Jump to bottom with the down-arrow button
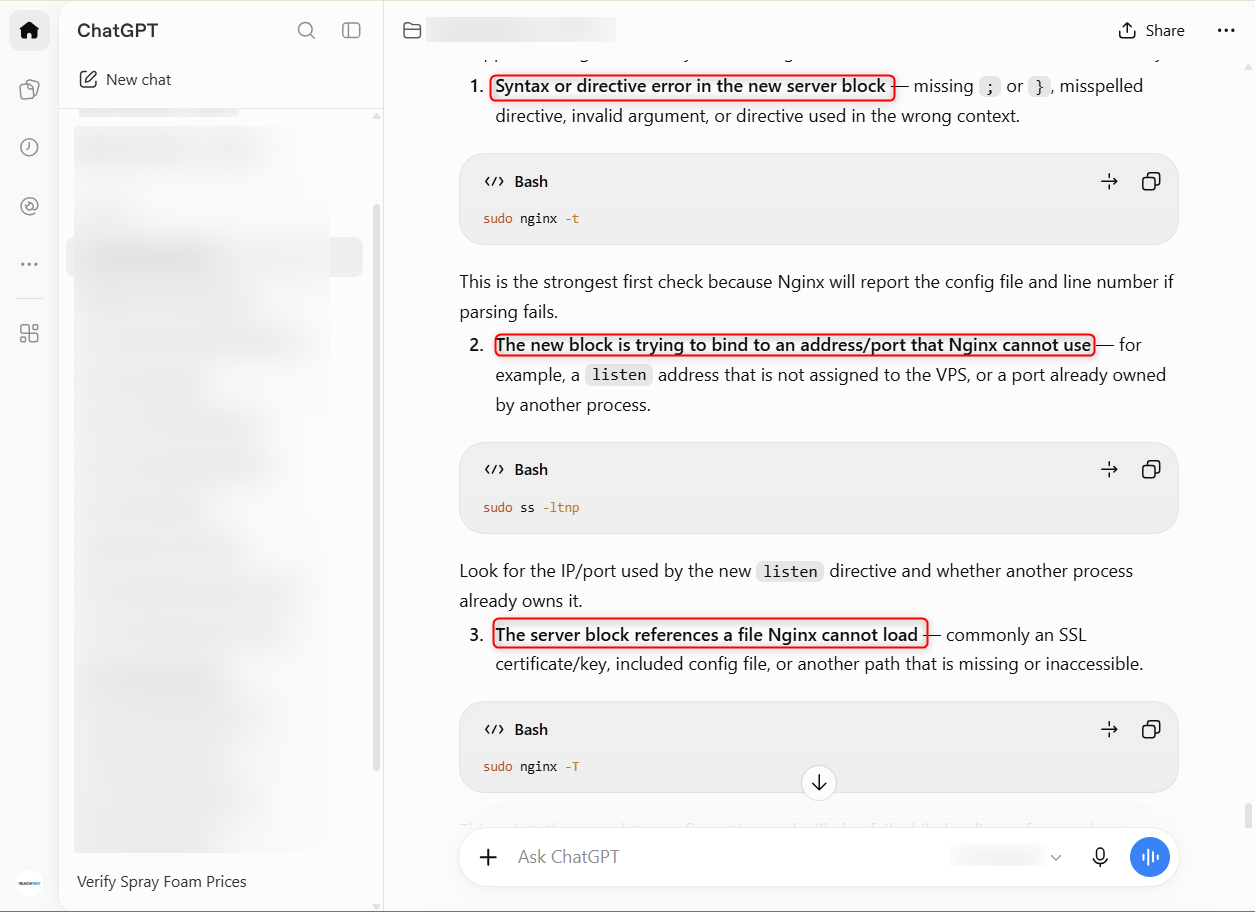 [x=819, y=782]
